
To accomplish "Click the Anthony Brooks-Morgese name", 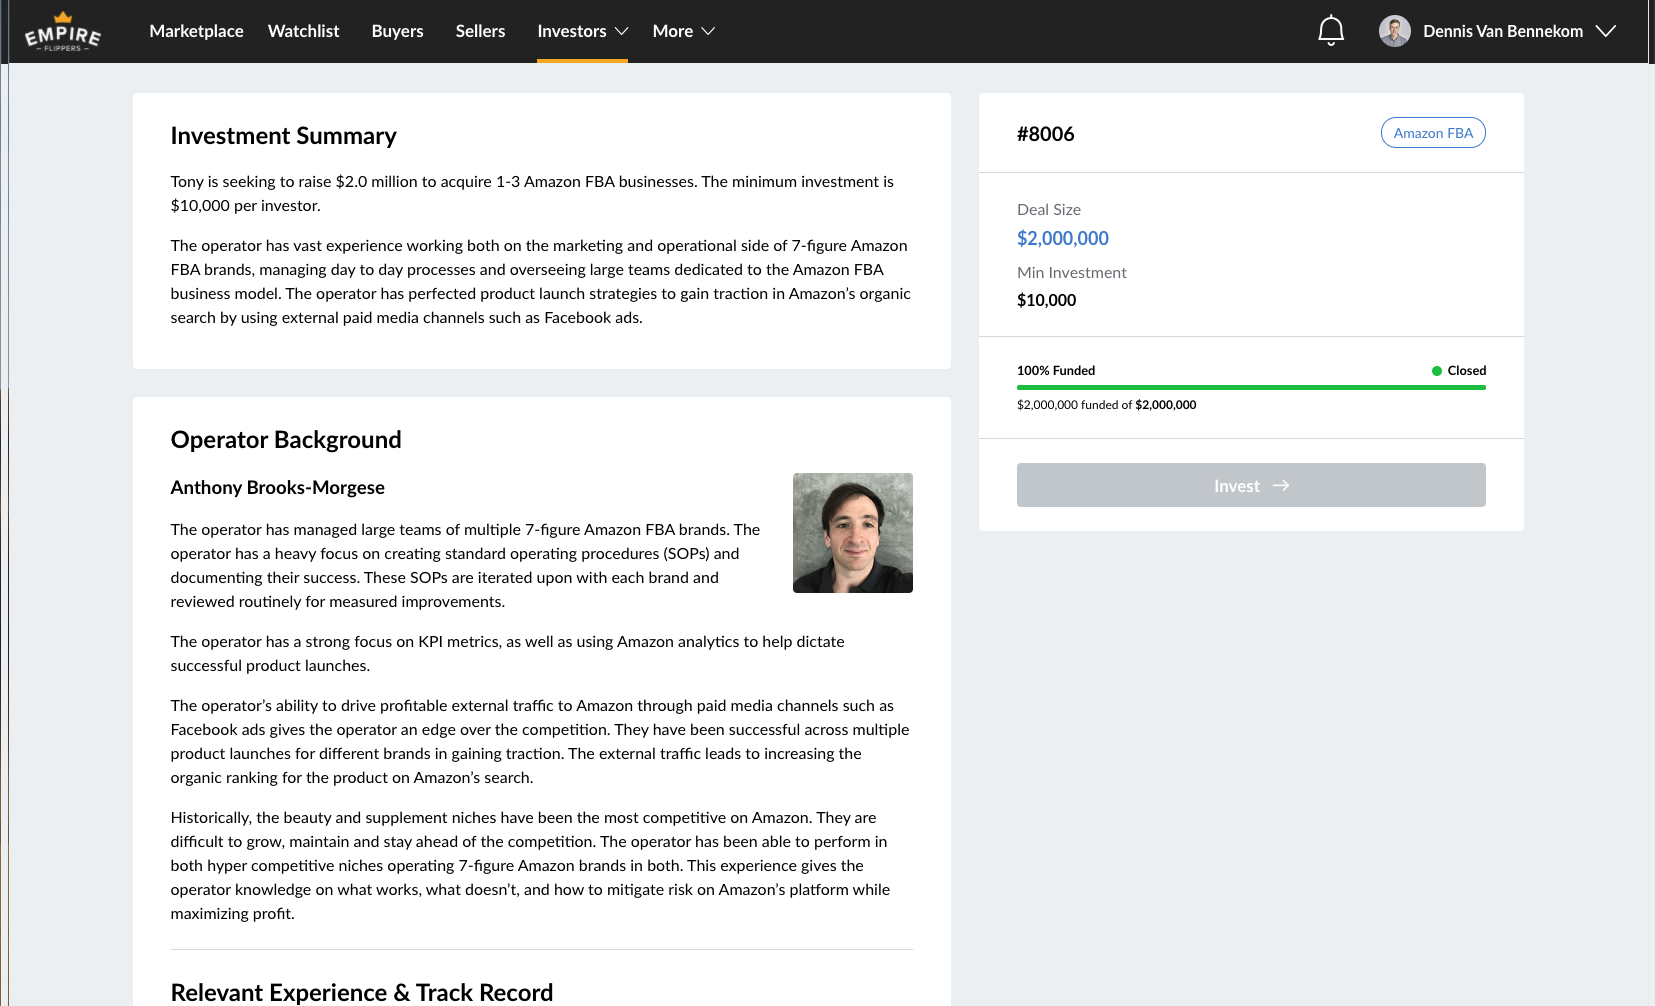I will coord(278,487).
